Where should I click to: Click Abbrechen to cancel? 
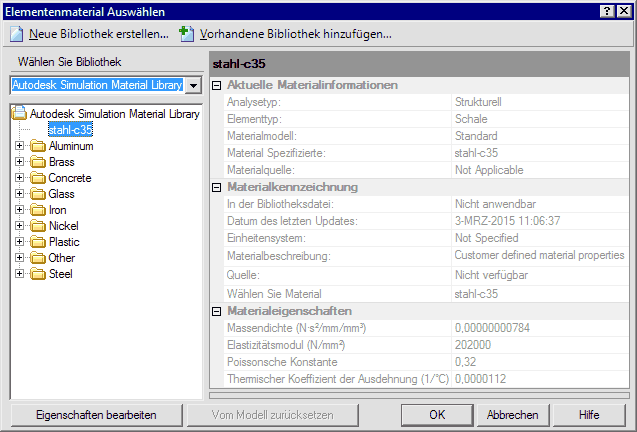click(x=512, y=414)
